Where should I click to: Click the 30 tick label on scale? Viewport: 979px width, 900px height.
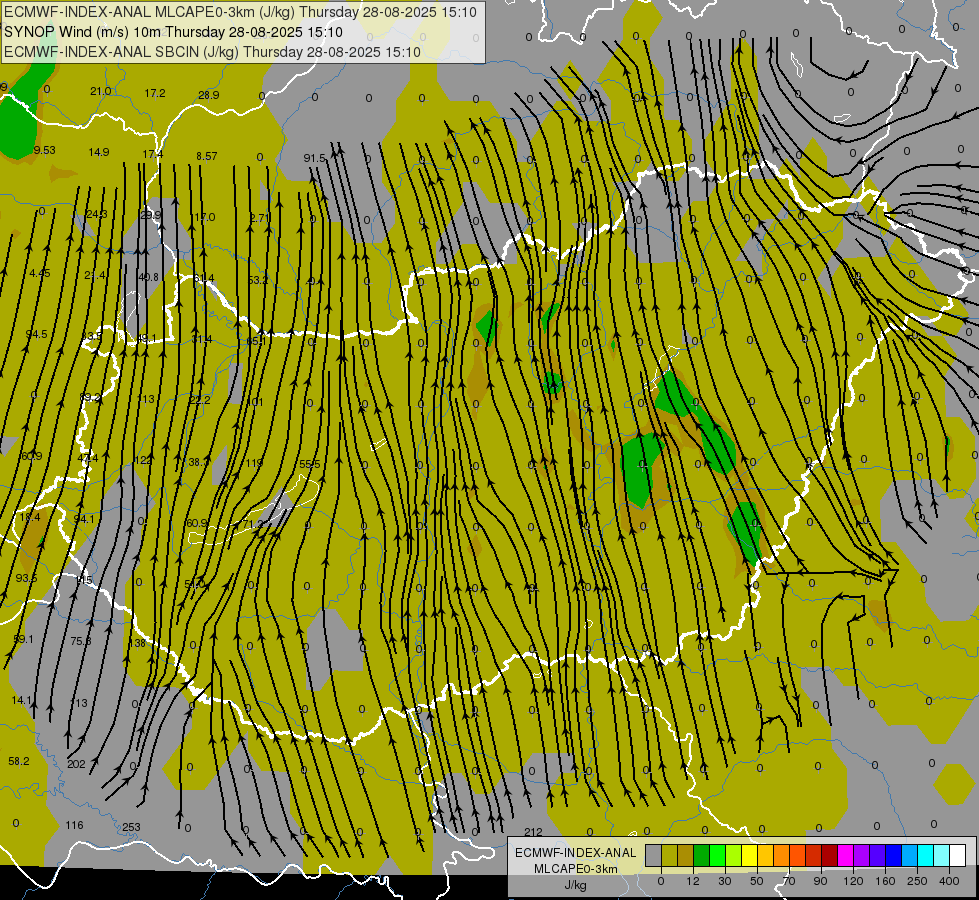point(725,881)
